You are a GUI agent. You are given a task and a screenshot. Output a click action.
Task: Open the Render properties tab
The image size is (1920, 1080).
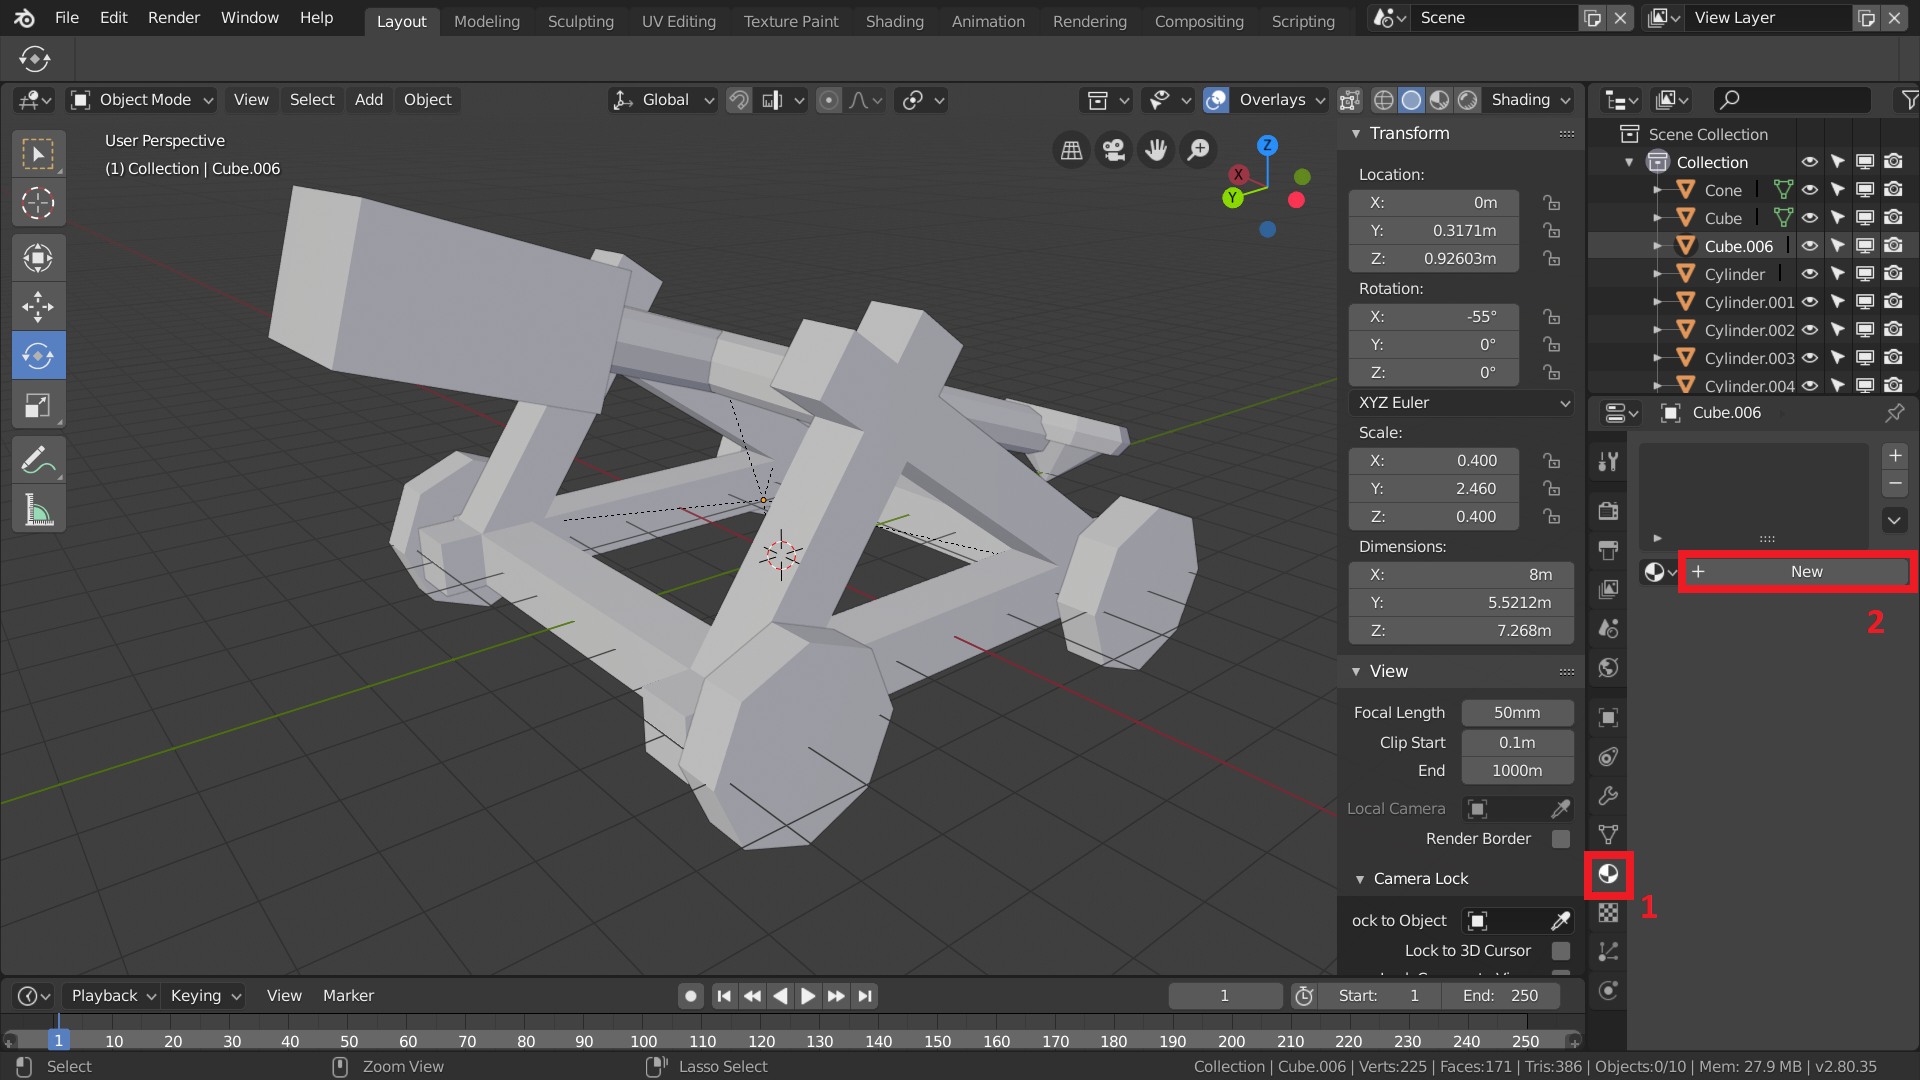tap(1608, 511)
